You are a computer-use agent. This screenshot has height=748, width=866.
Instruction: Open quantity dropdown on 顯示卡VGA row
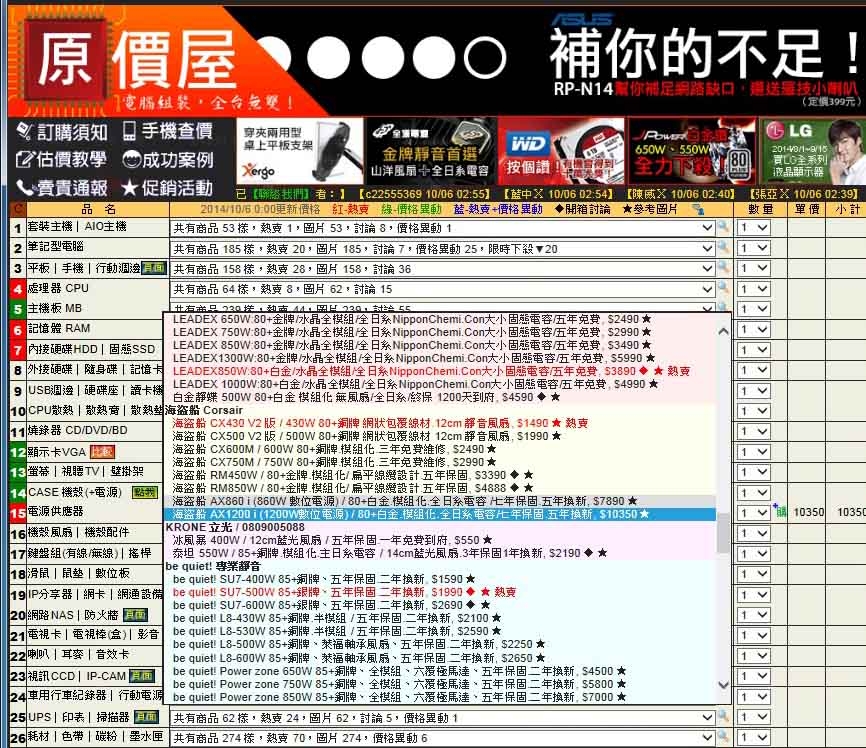click(x=753, y=452)
